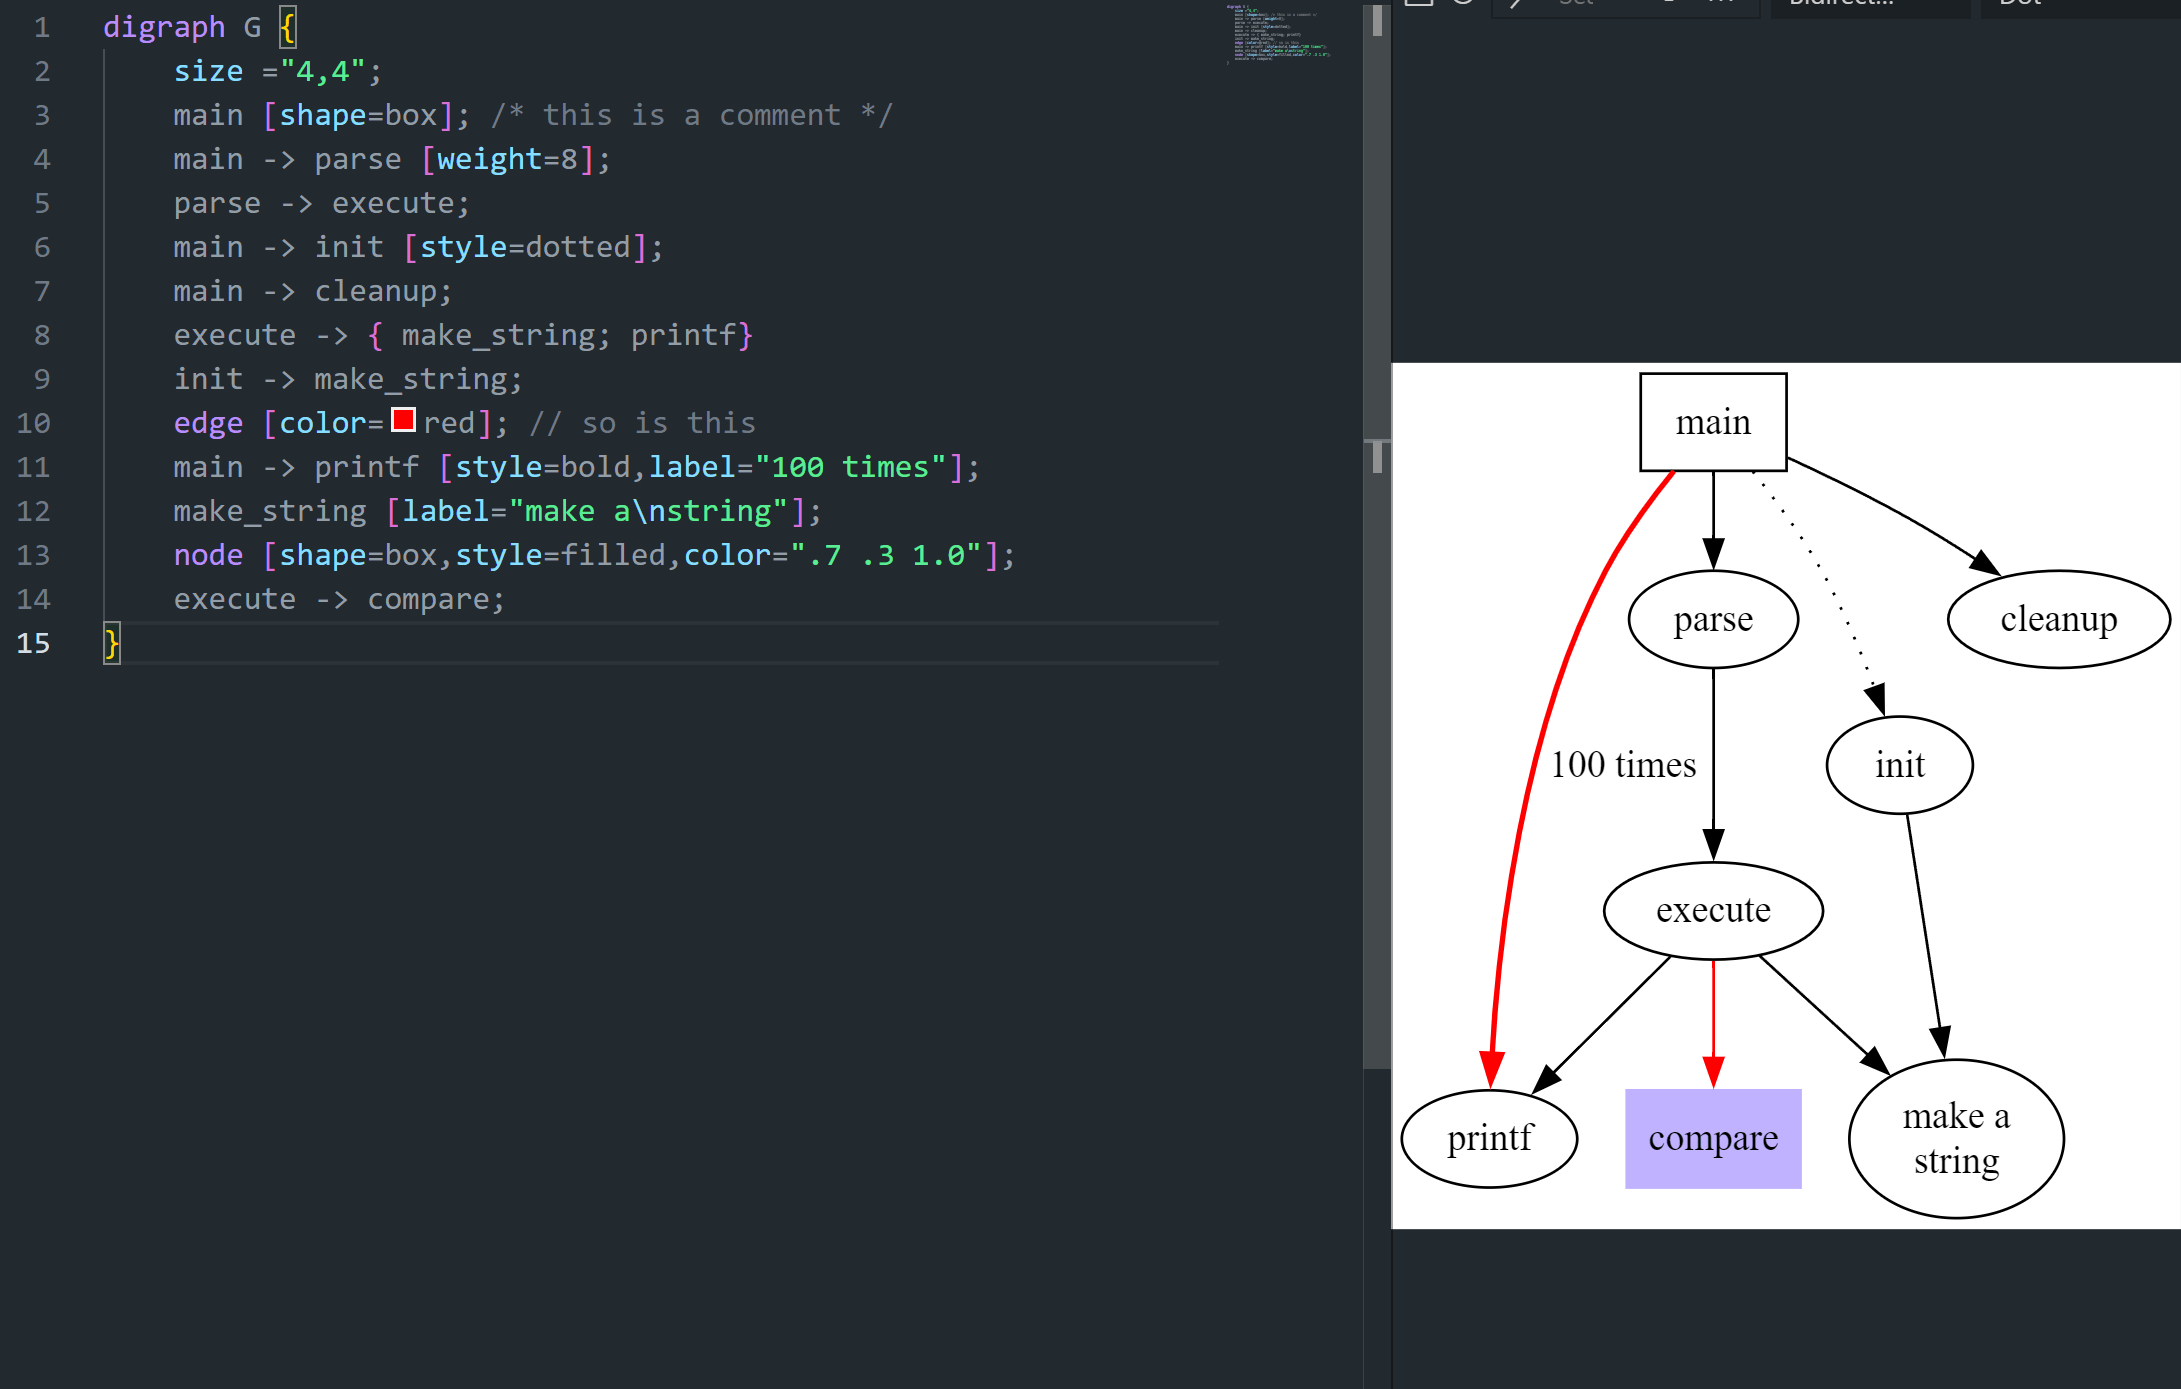
Task: Click the purple compare box node
Action: pos(1712,1138)
